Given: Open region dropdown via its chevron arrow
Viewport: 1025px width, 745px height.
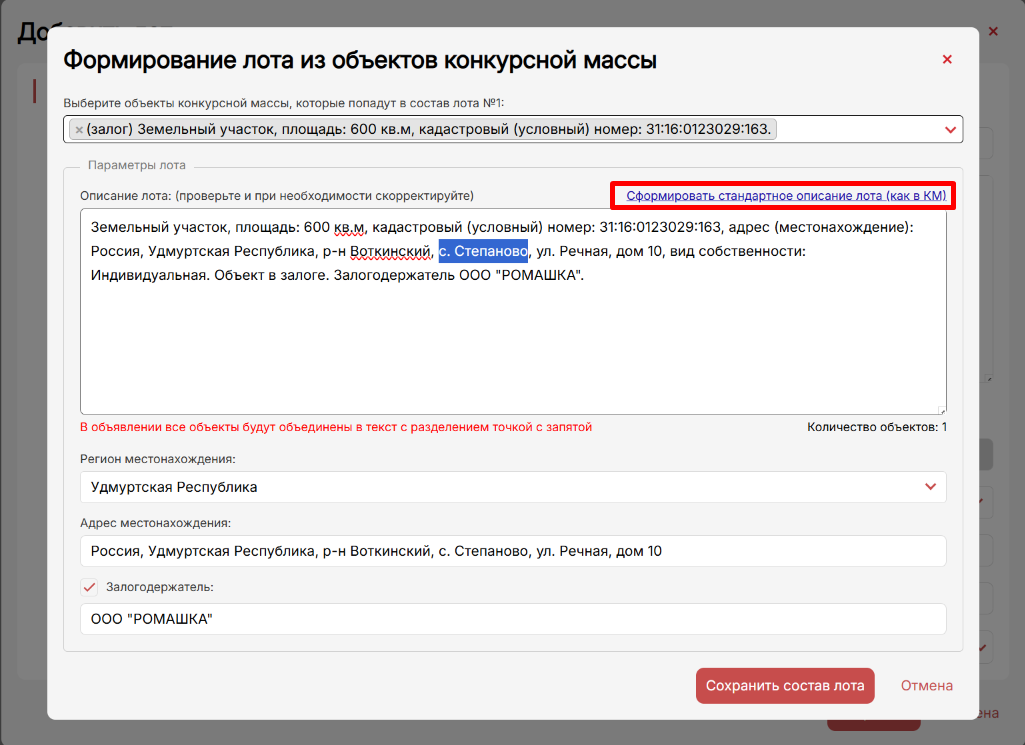Looking at the screenshot, I should [930, 487].
